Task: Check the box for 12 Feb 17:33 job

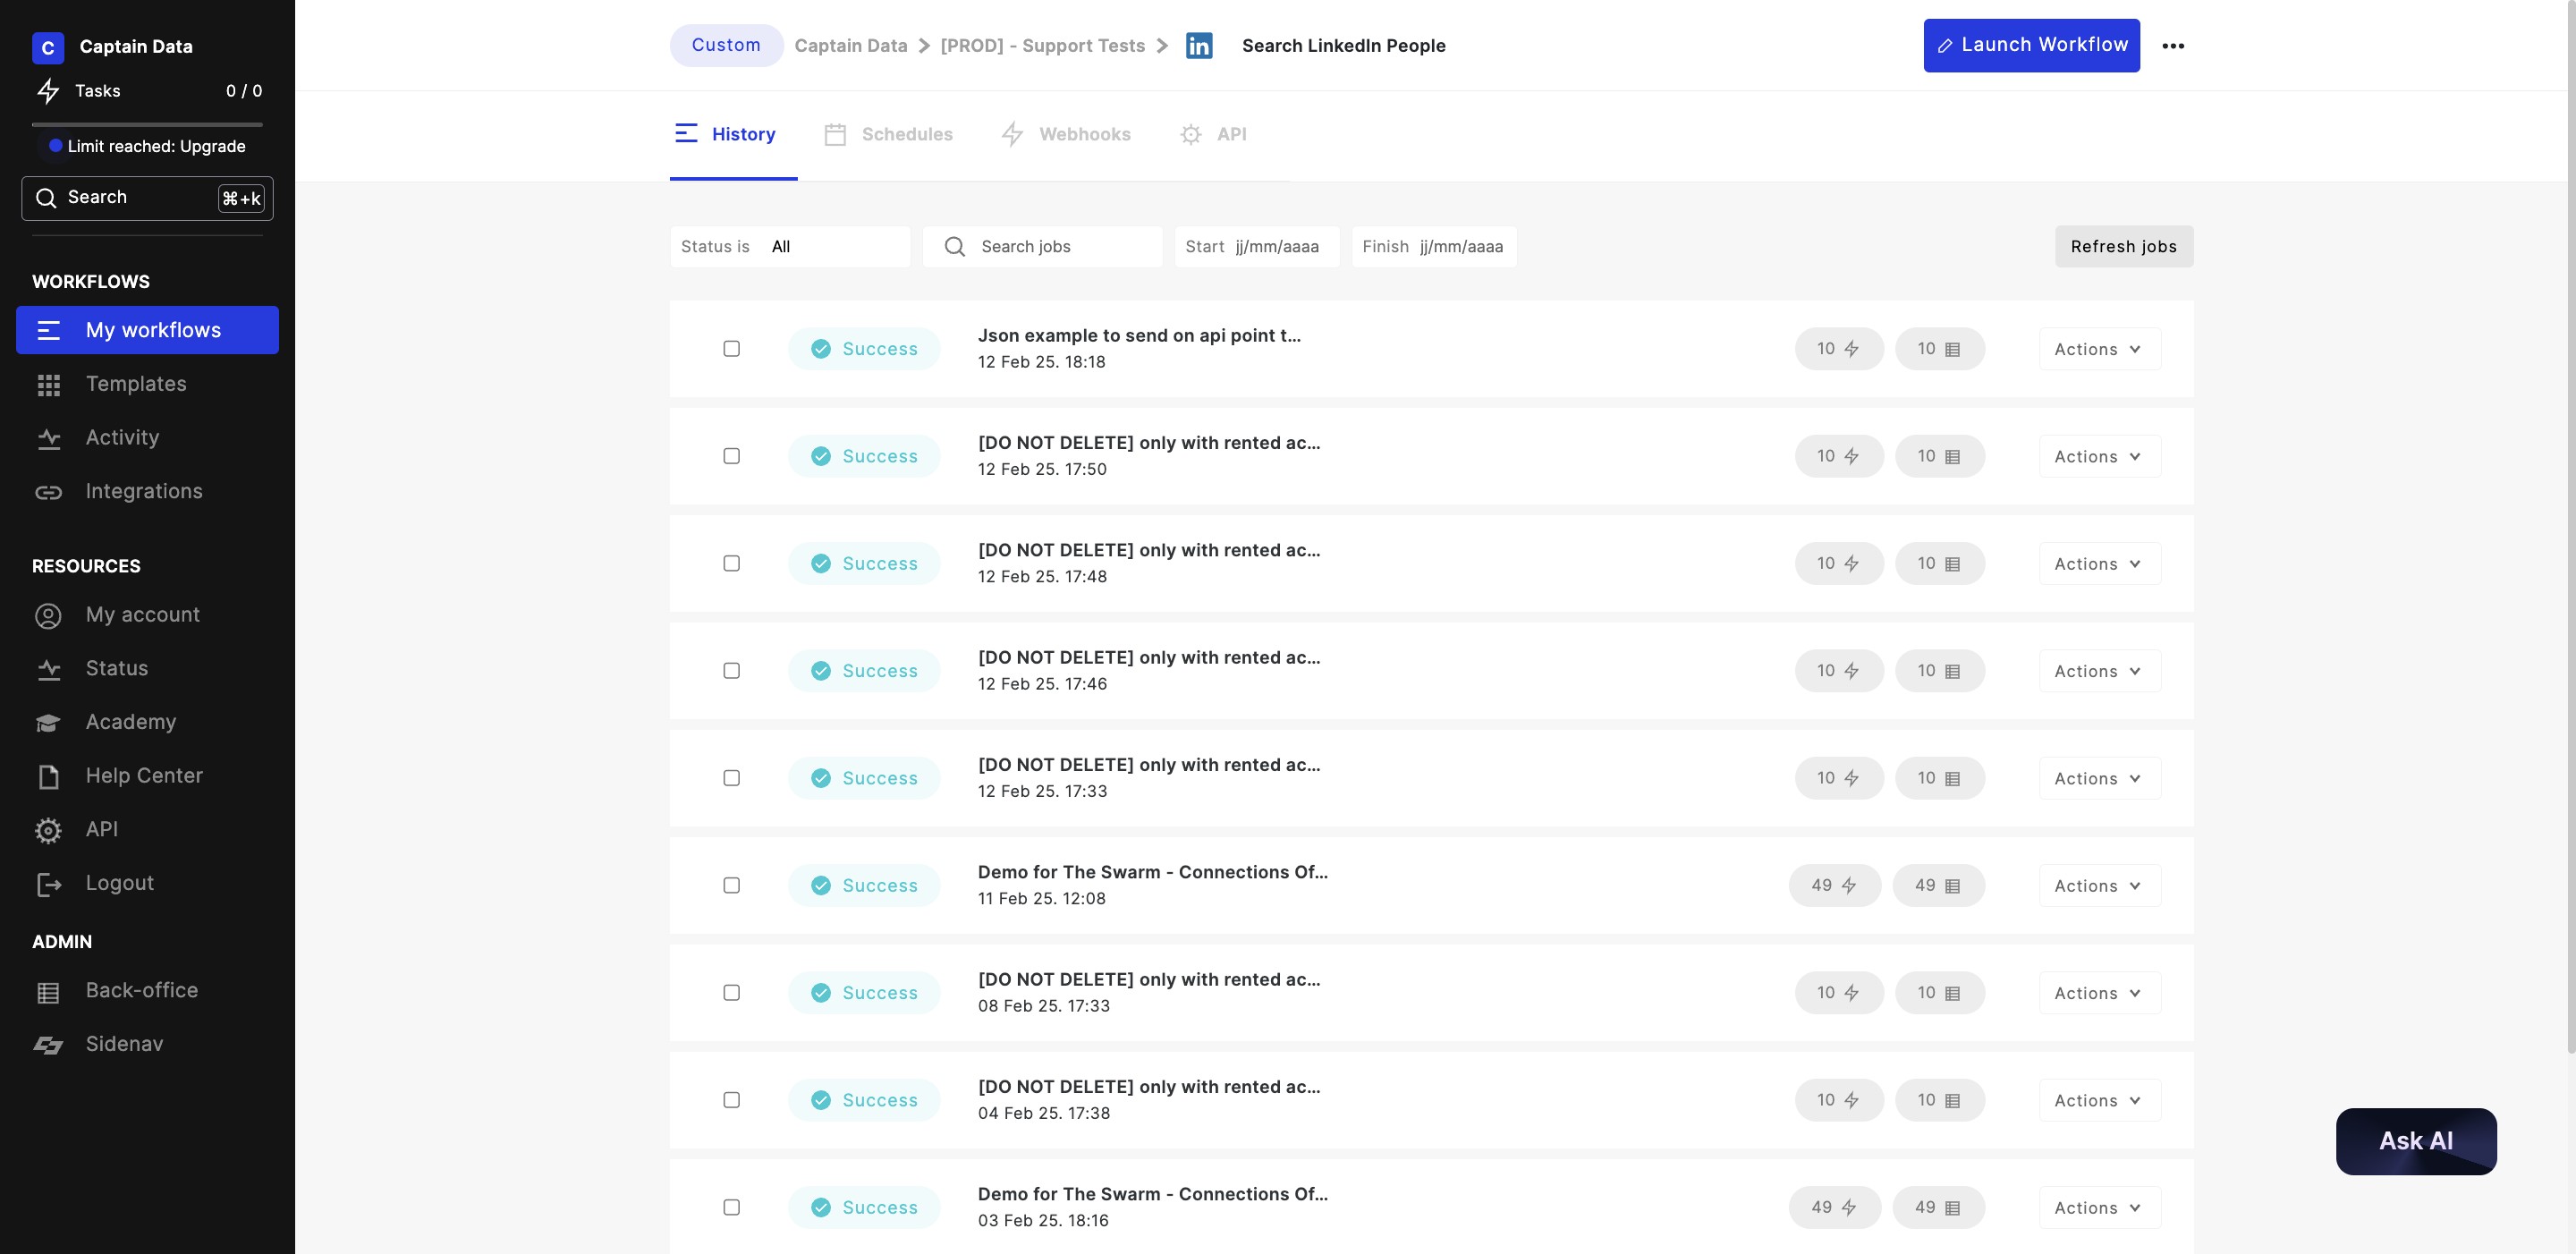Action: 732,778
